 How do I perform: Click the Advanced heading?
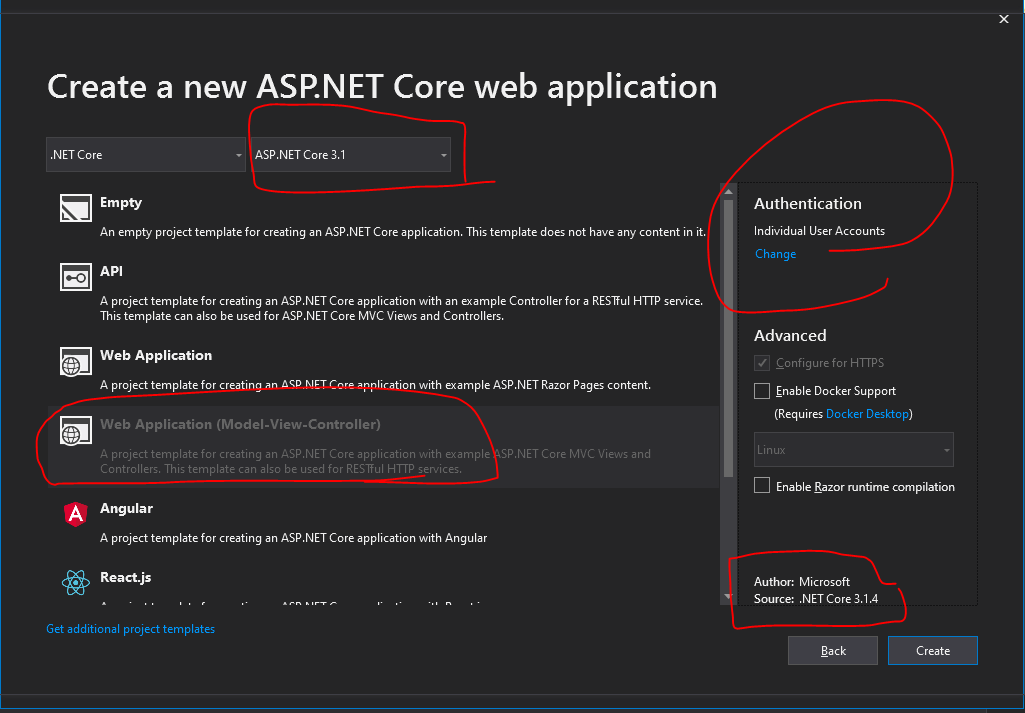(x=790, y=335)
